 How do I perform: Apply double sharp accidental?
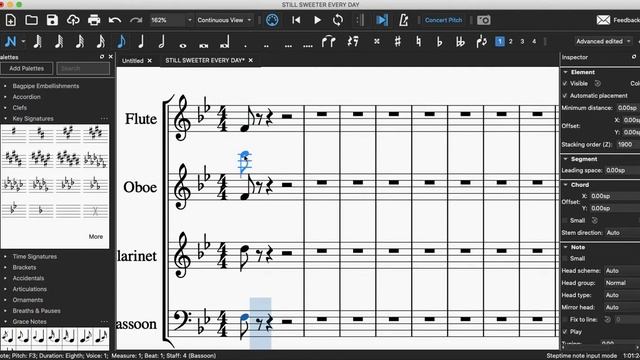pyautogui.click(x=377, y=41)
